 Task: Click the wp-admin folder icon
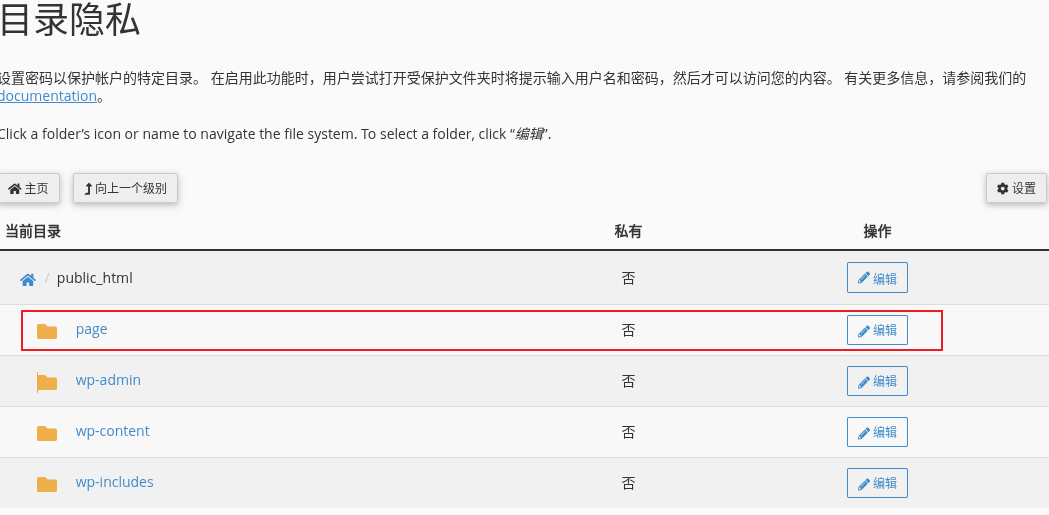pos(47,382)
